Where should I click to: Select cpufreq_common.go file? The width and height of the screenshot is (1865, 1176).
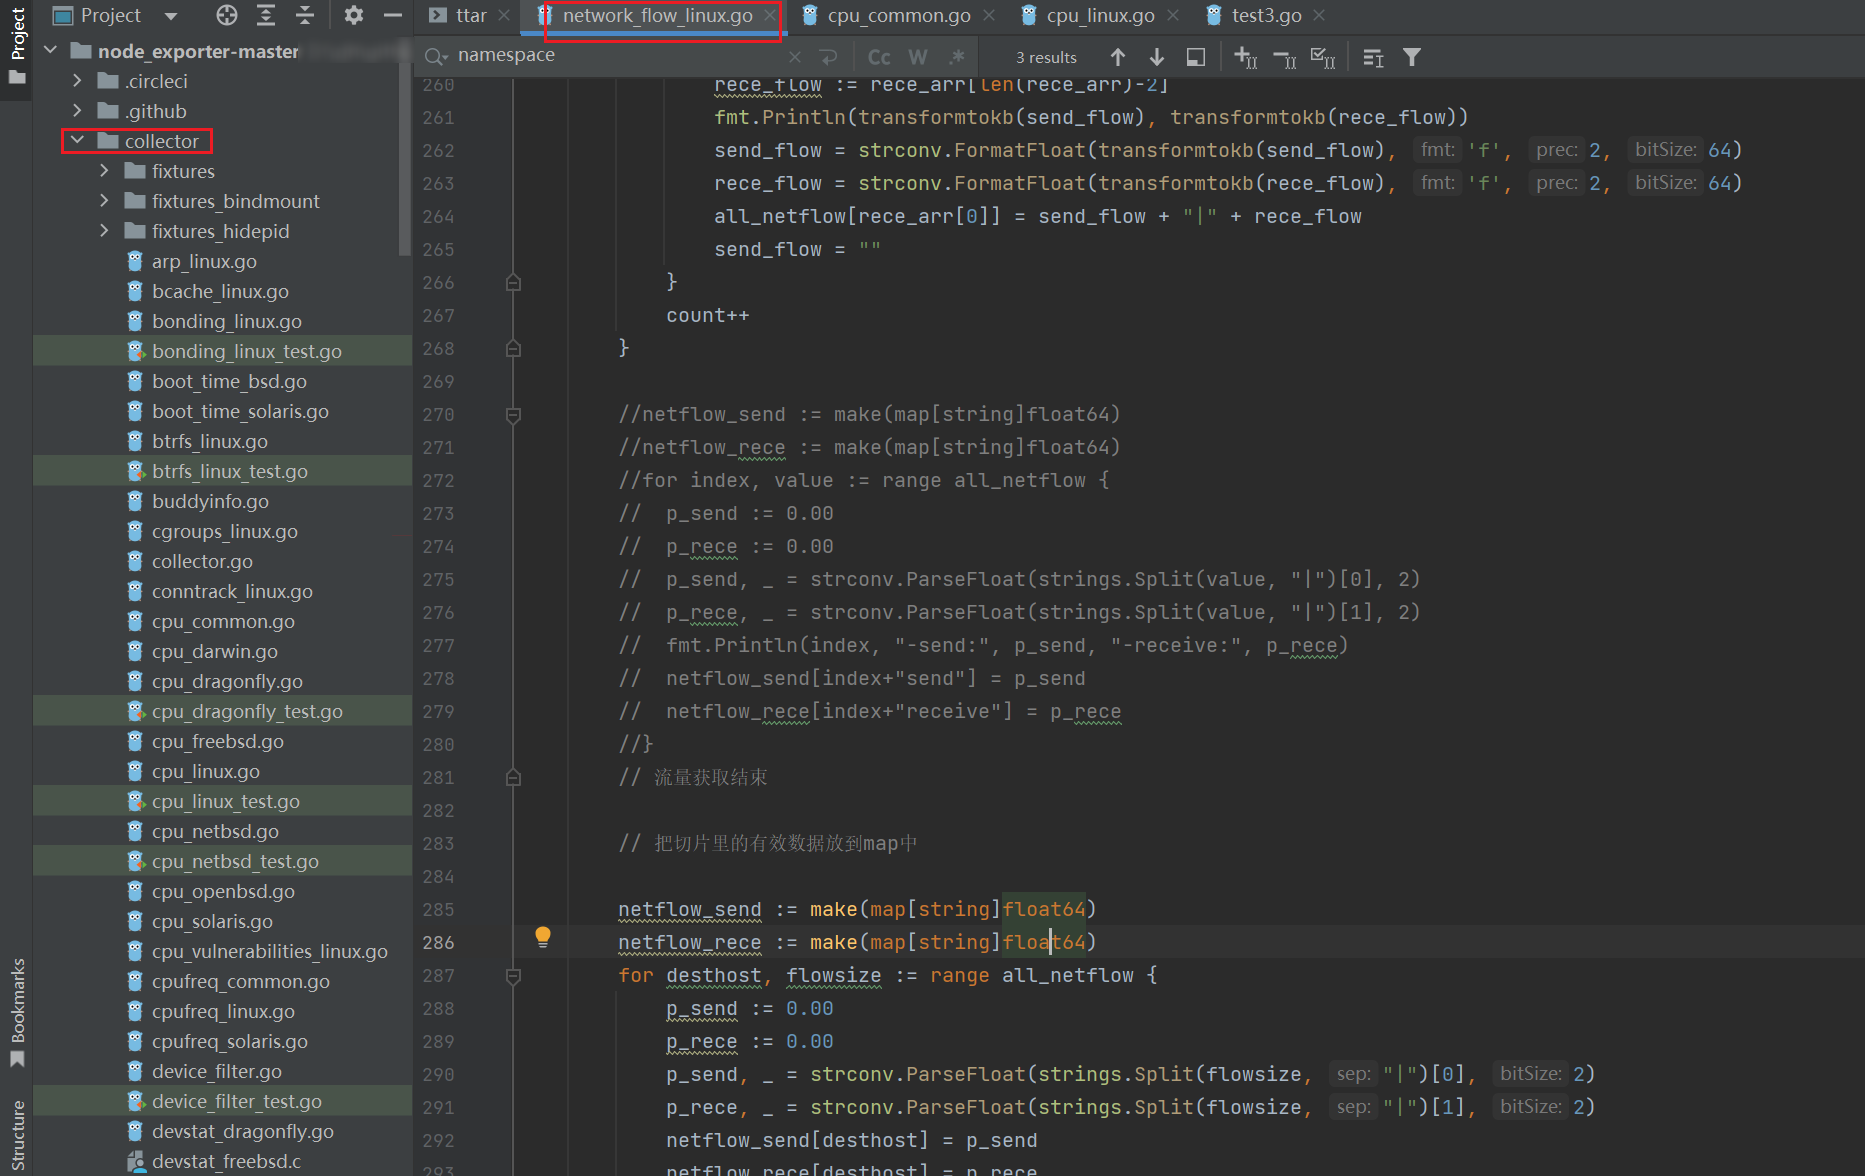[x=240, y=981]
